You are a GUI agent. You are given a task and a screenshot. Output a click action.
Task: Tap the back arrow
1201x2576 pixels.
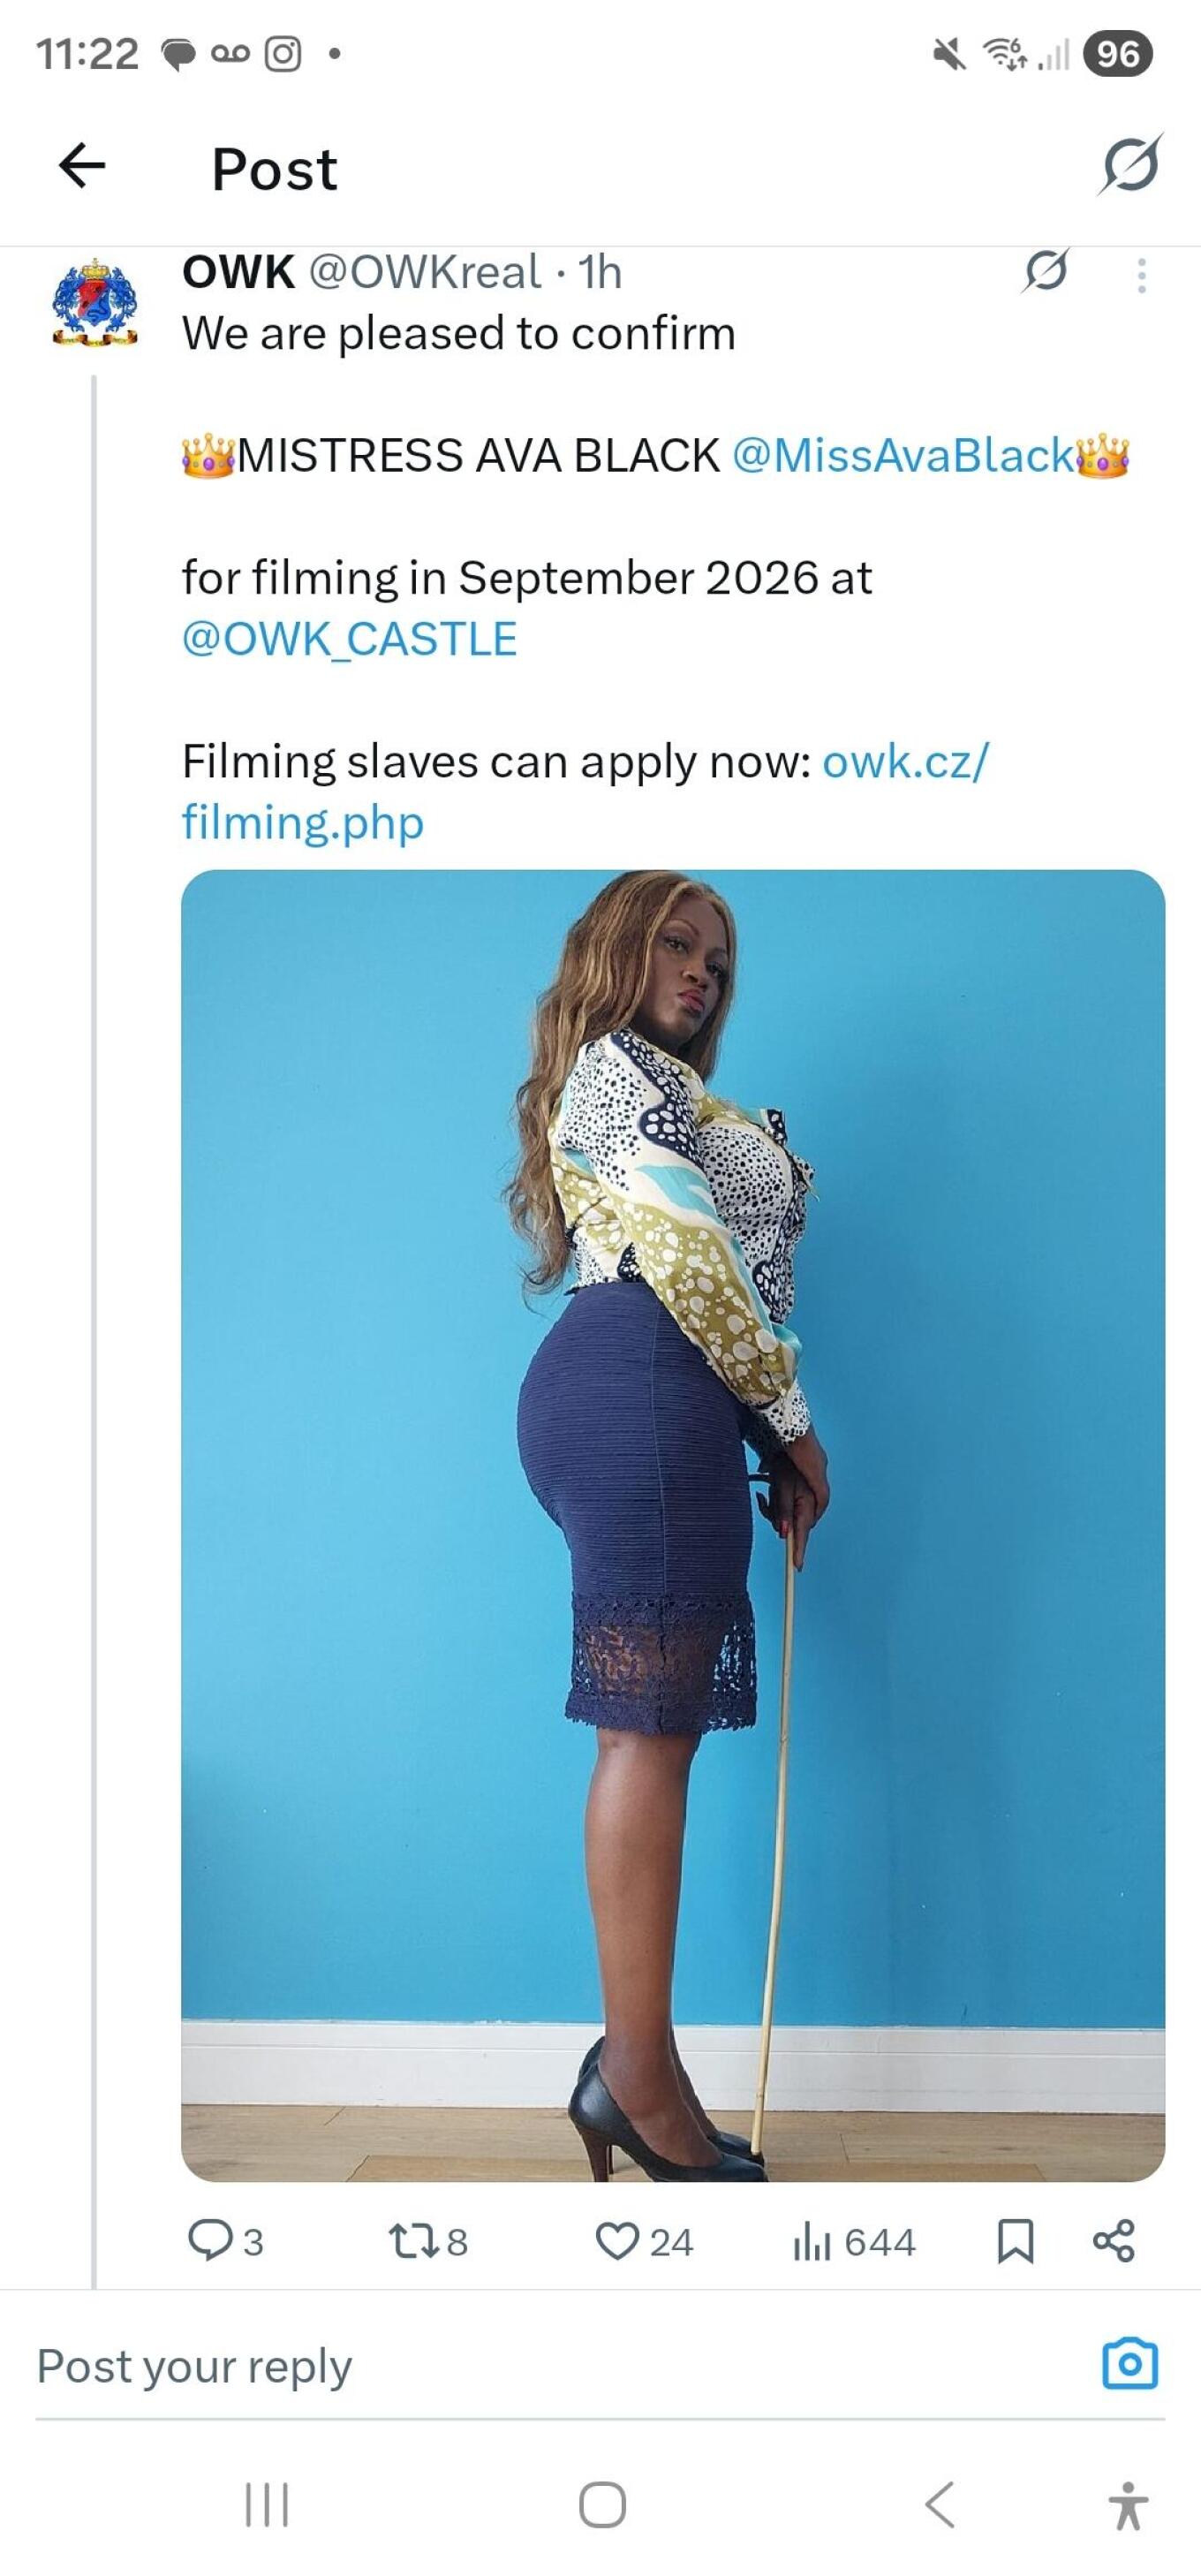coord(82,166)
